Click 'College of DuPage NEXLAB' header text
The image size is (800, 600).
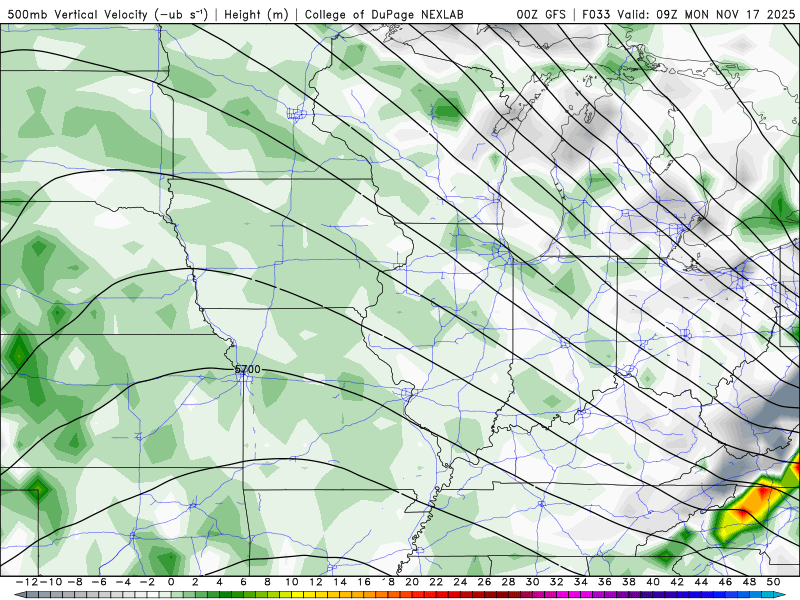384,15
